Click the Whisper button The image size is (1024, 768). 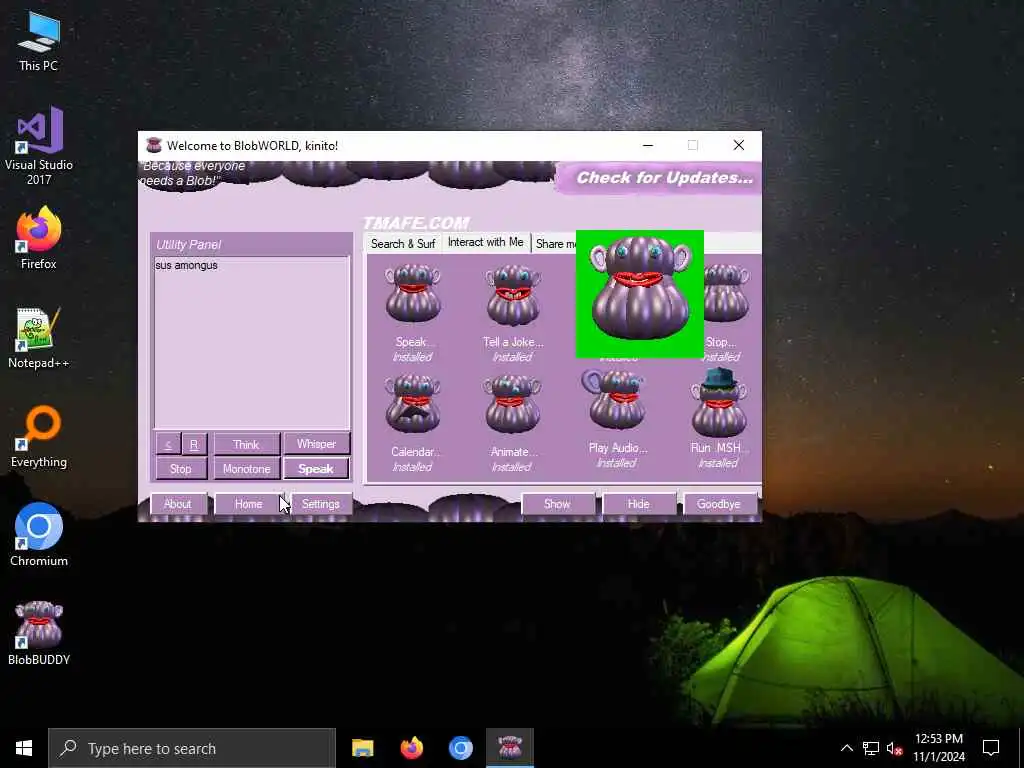pyautogui.click(x=316, y=444)
